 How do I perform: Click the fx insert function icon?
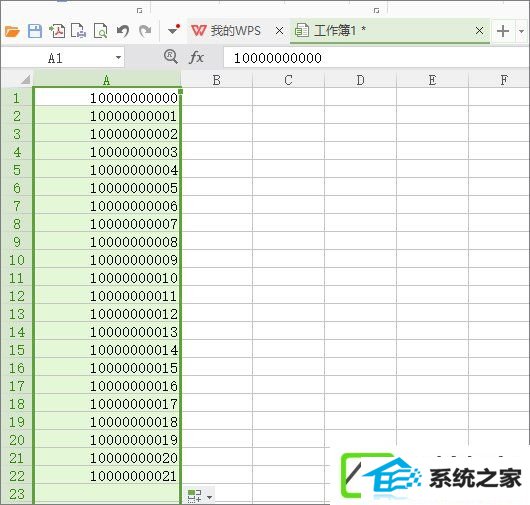196,57
